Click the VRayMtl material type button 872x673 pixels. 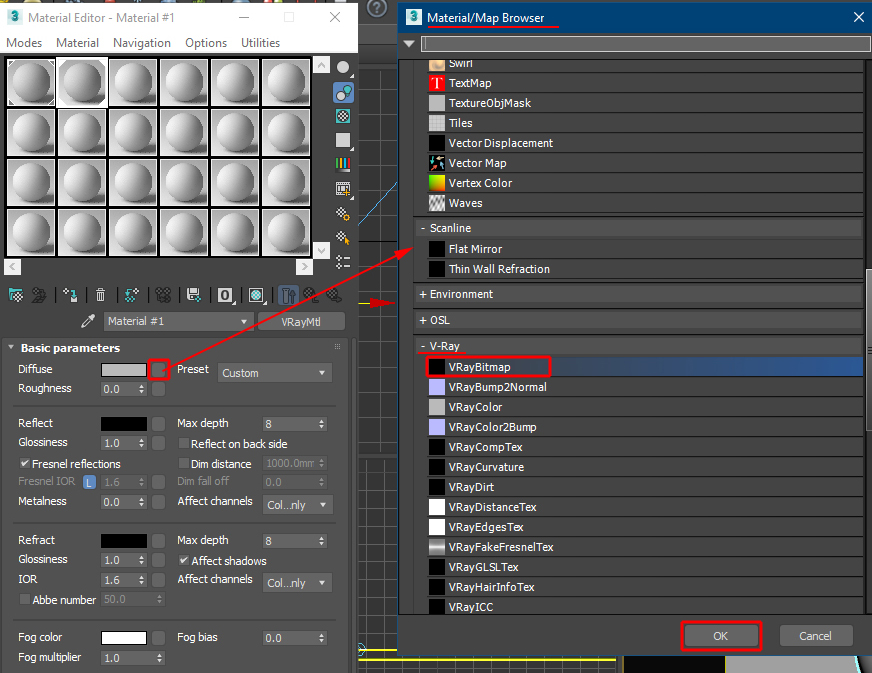tap(301, 321)
